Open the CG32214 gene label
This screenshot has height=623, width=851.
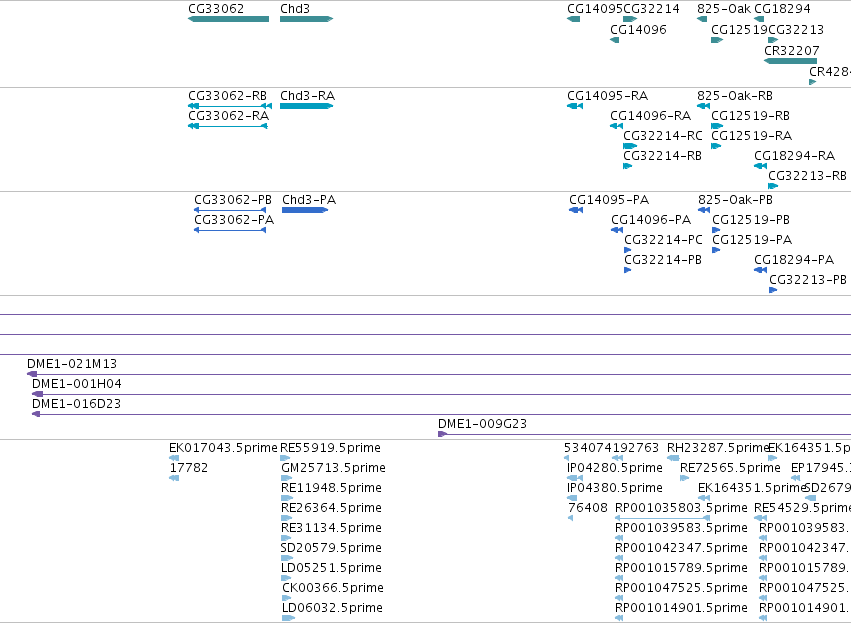click(651, 9)
